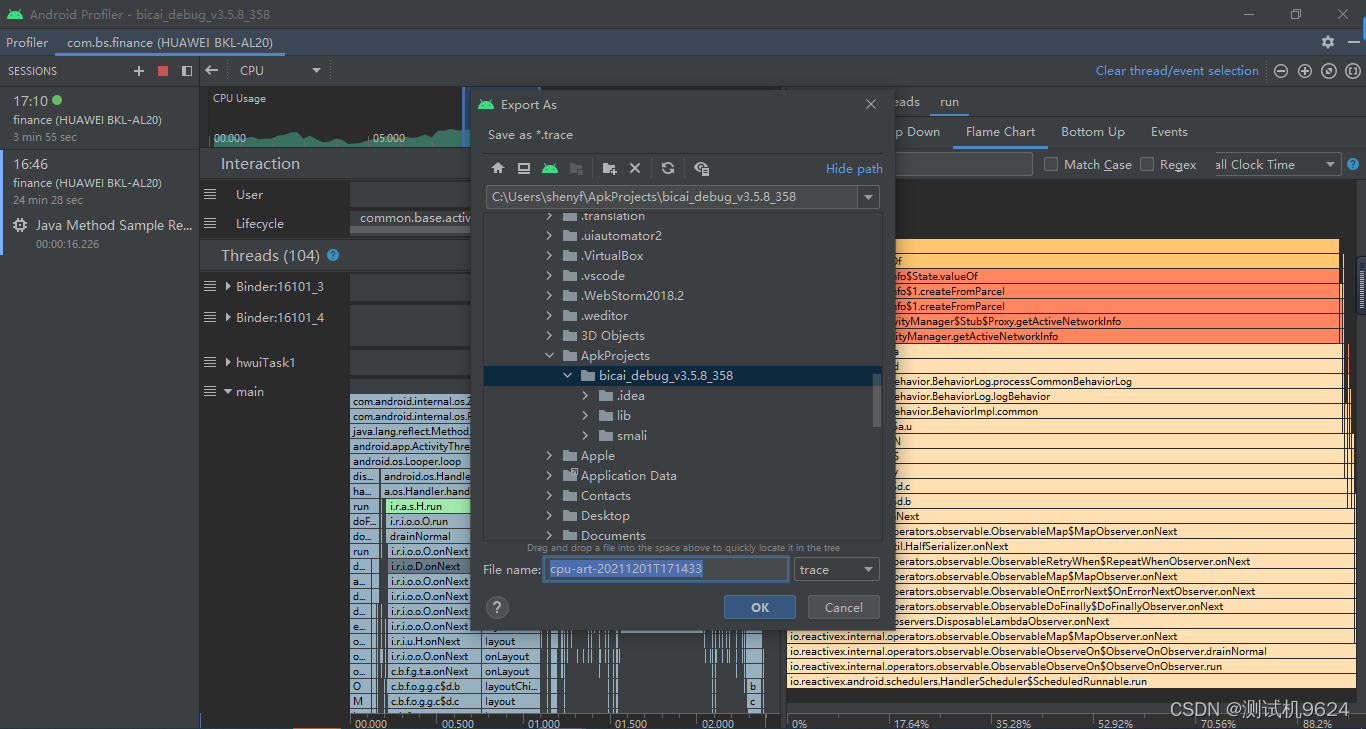Go back with the left arrow icon
Screen dimensions: 1366x729
pyautogui.click(x=211, y=71)
